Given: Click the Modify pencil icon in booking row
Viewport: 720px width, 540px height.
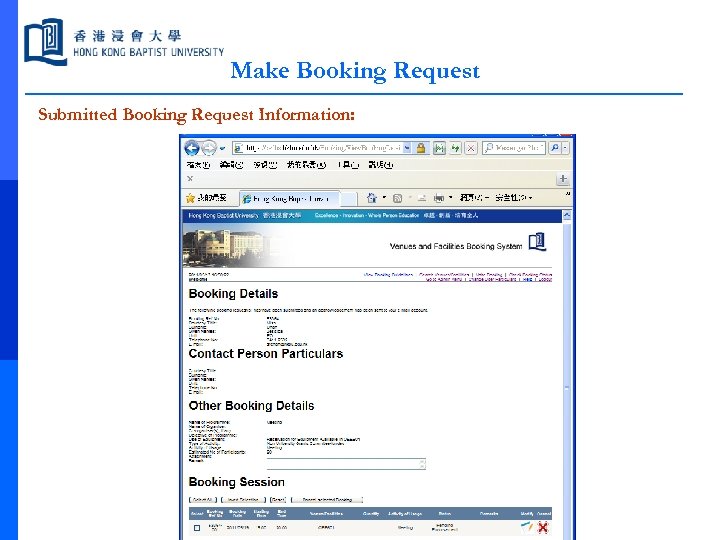Looking at the screenshot, I should click(x=527, y=527).
